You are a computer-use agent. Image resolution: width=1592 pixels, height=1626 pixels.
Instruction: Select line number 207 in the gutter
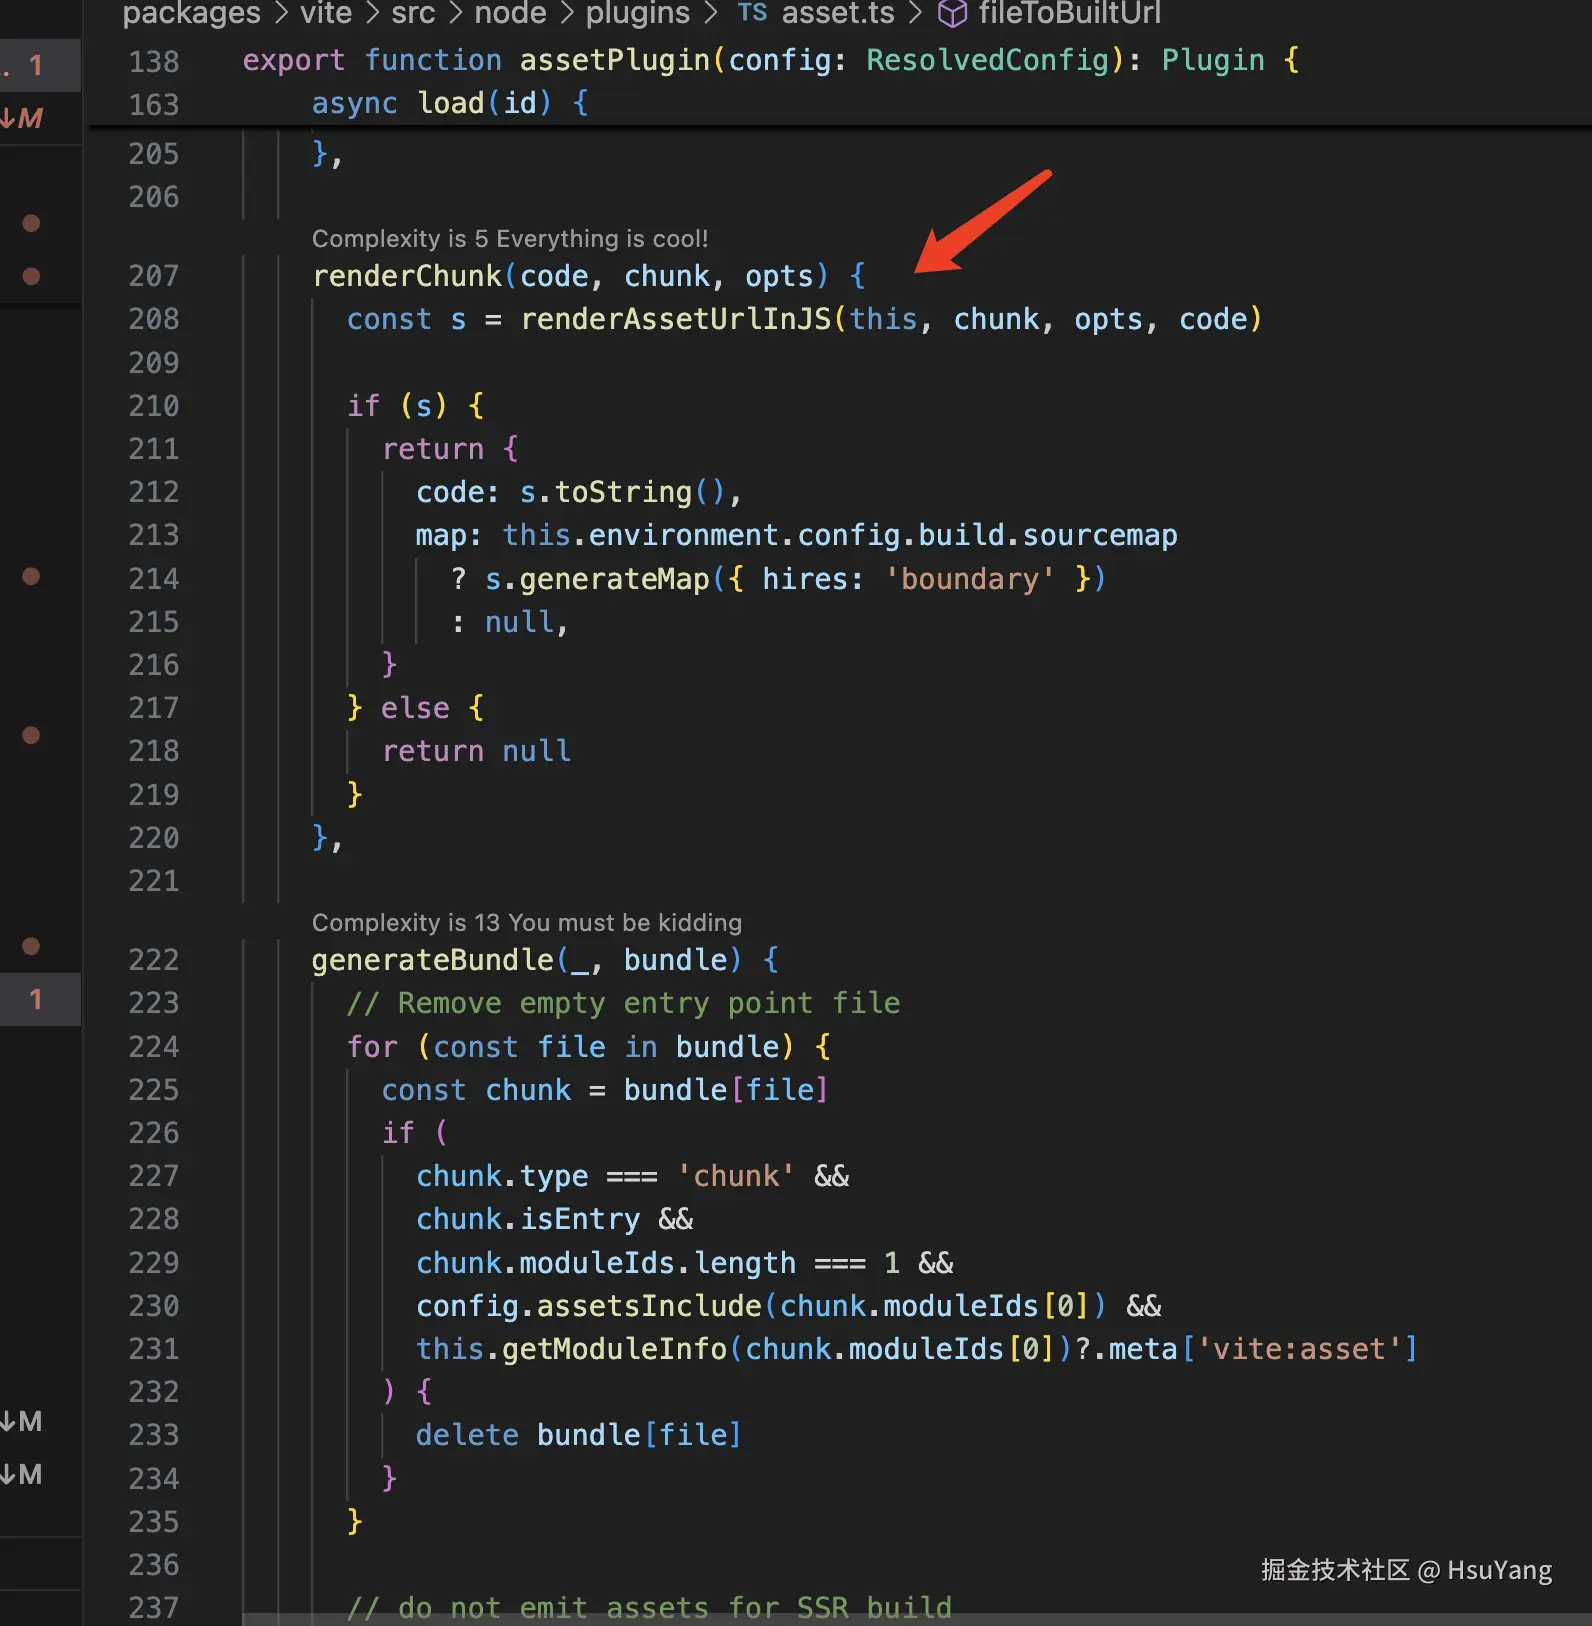(x=154, y=276)
